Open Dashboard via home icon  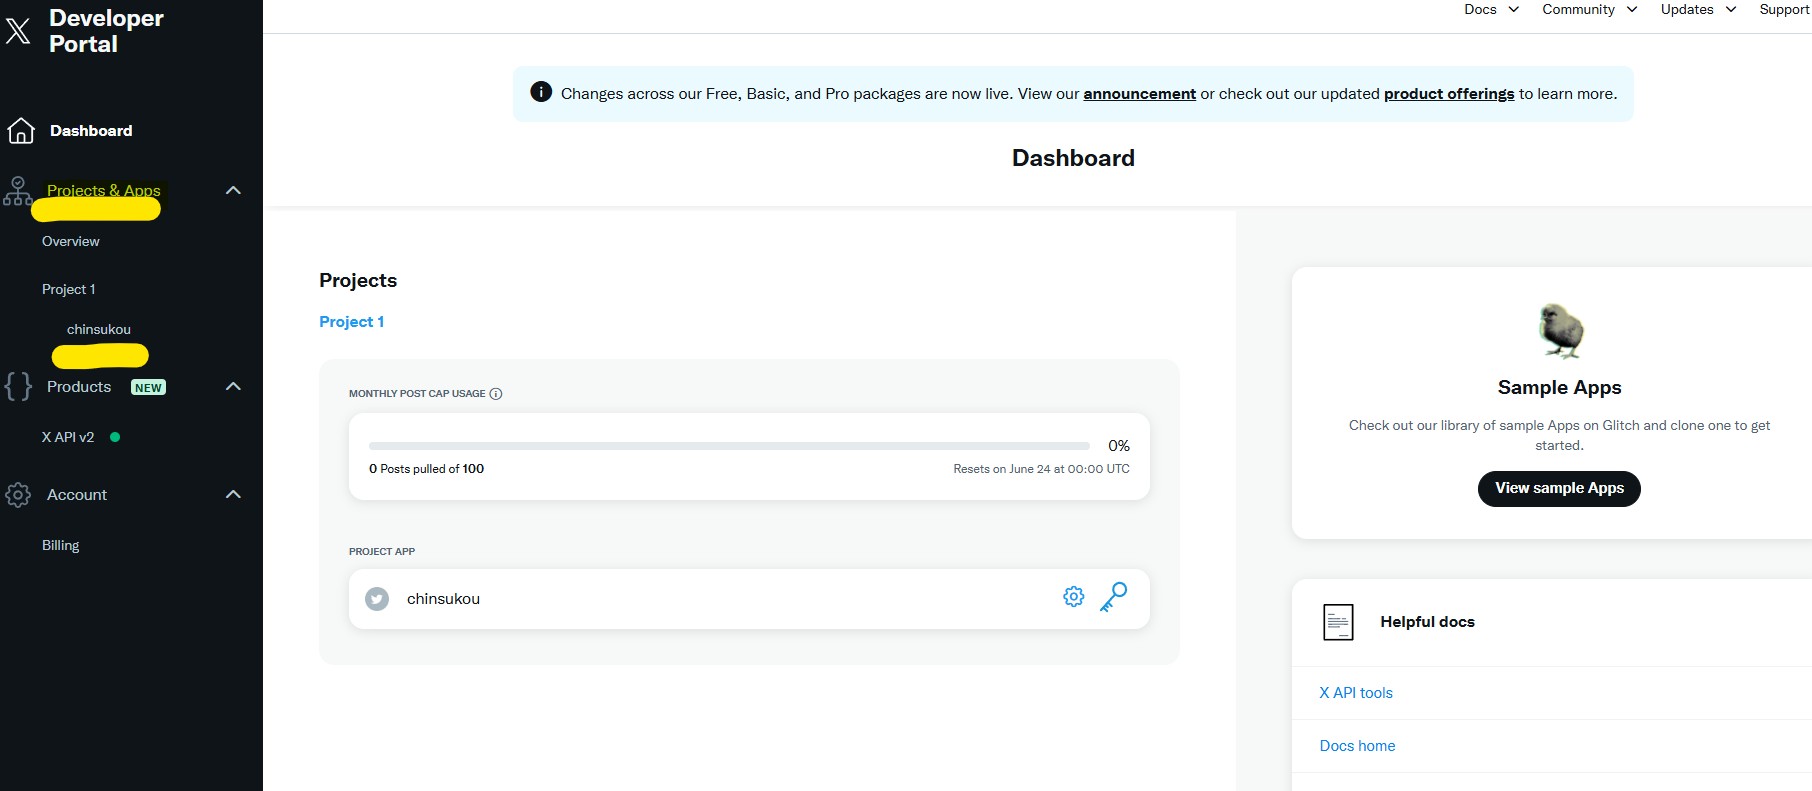click(21, 131)
